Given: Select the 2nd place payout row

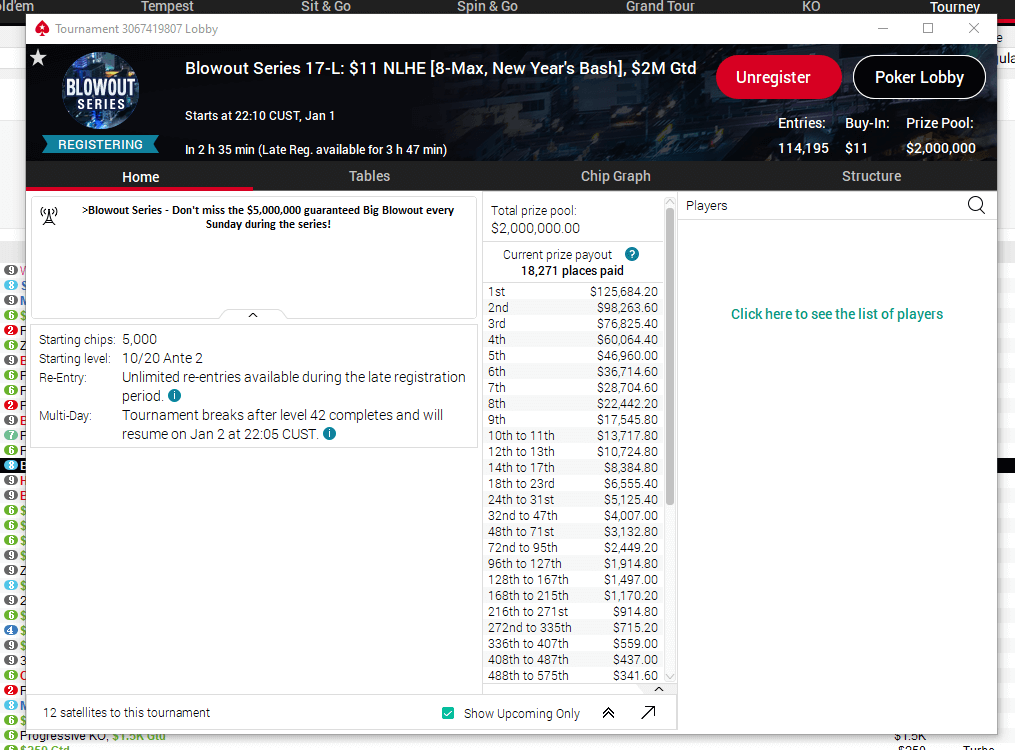Looking at the screenshot, I should 573,307.
